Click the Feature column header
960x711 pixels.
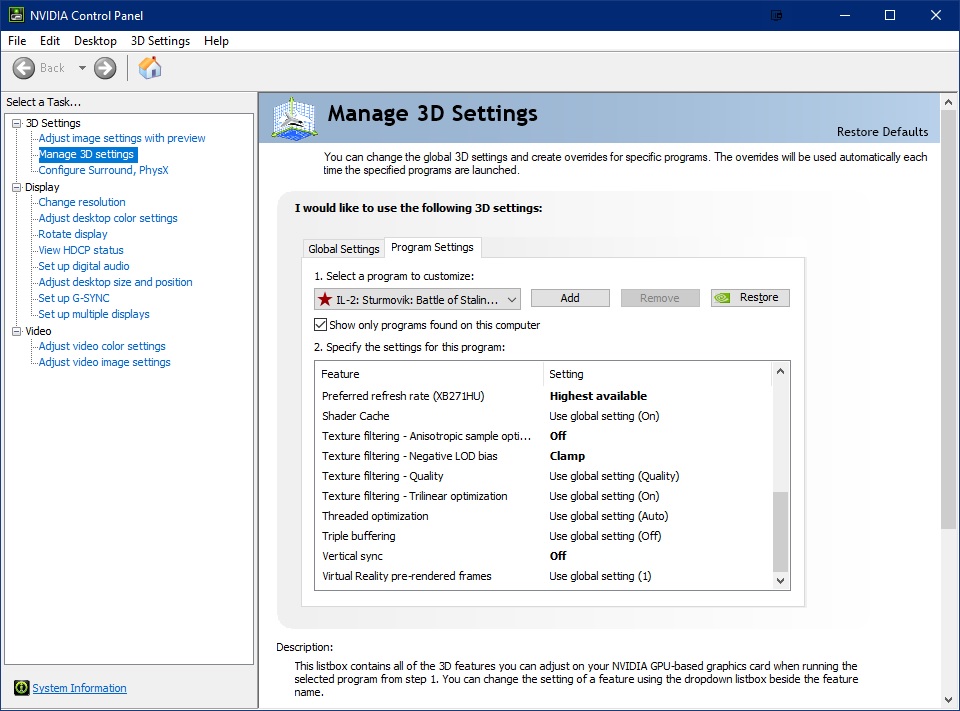(x=429, y=374)
